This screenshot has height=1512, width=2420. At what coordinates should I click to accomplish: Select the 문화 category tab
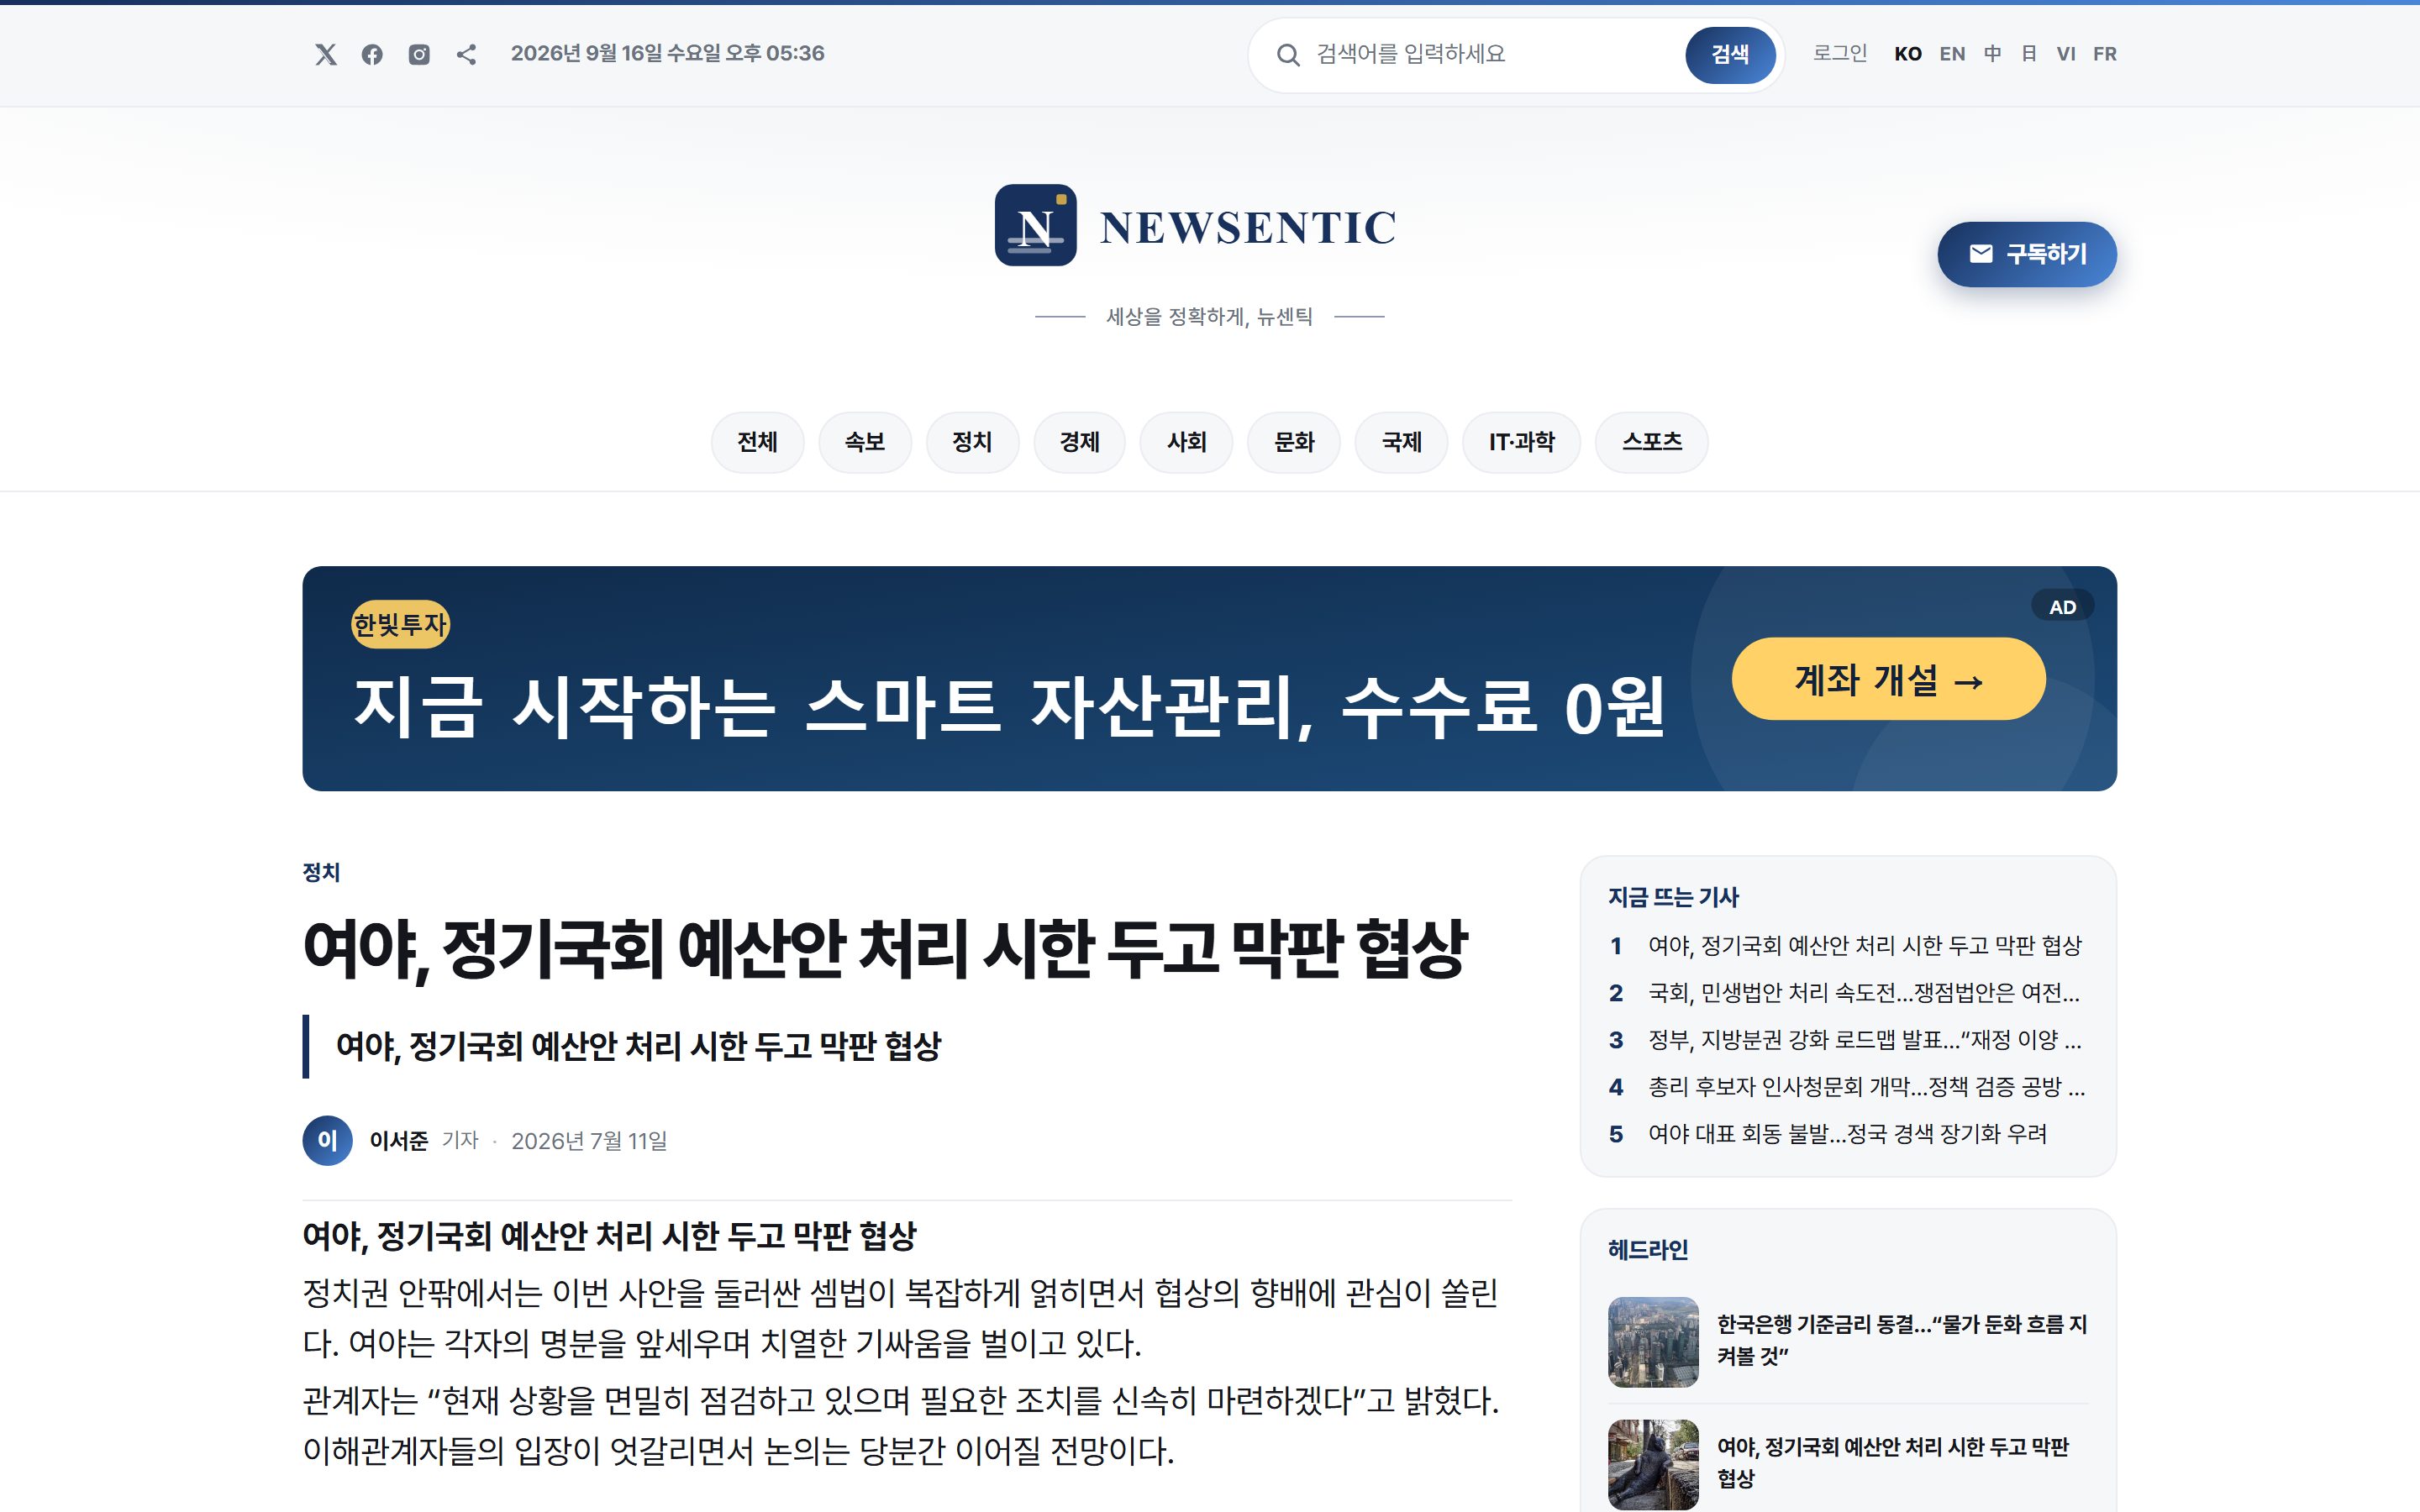(1294, 442)
